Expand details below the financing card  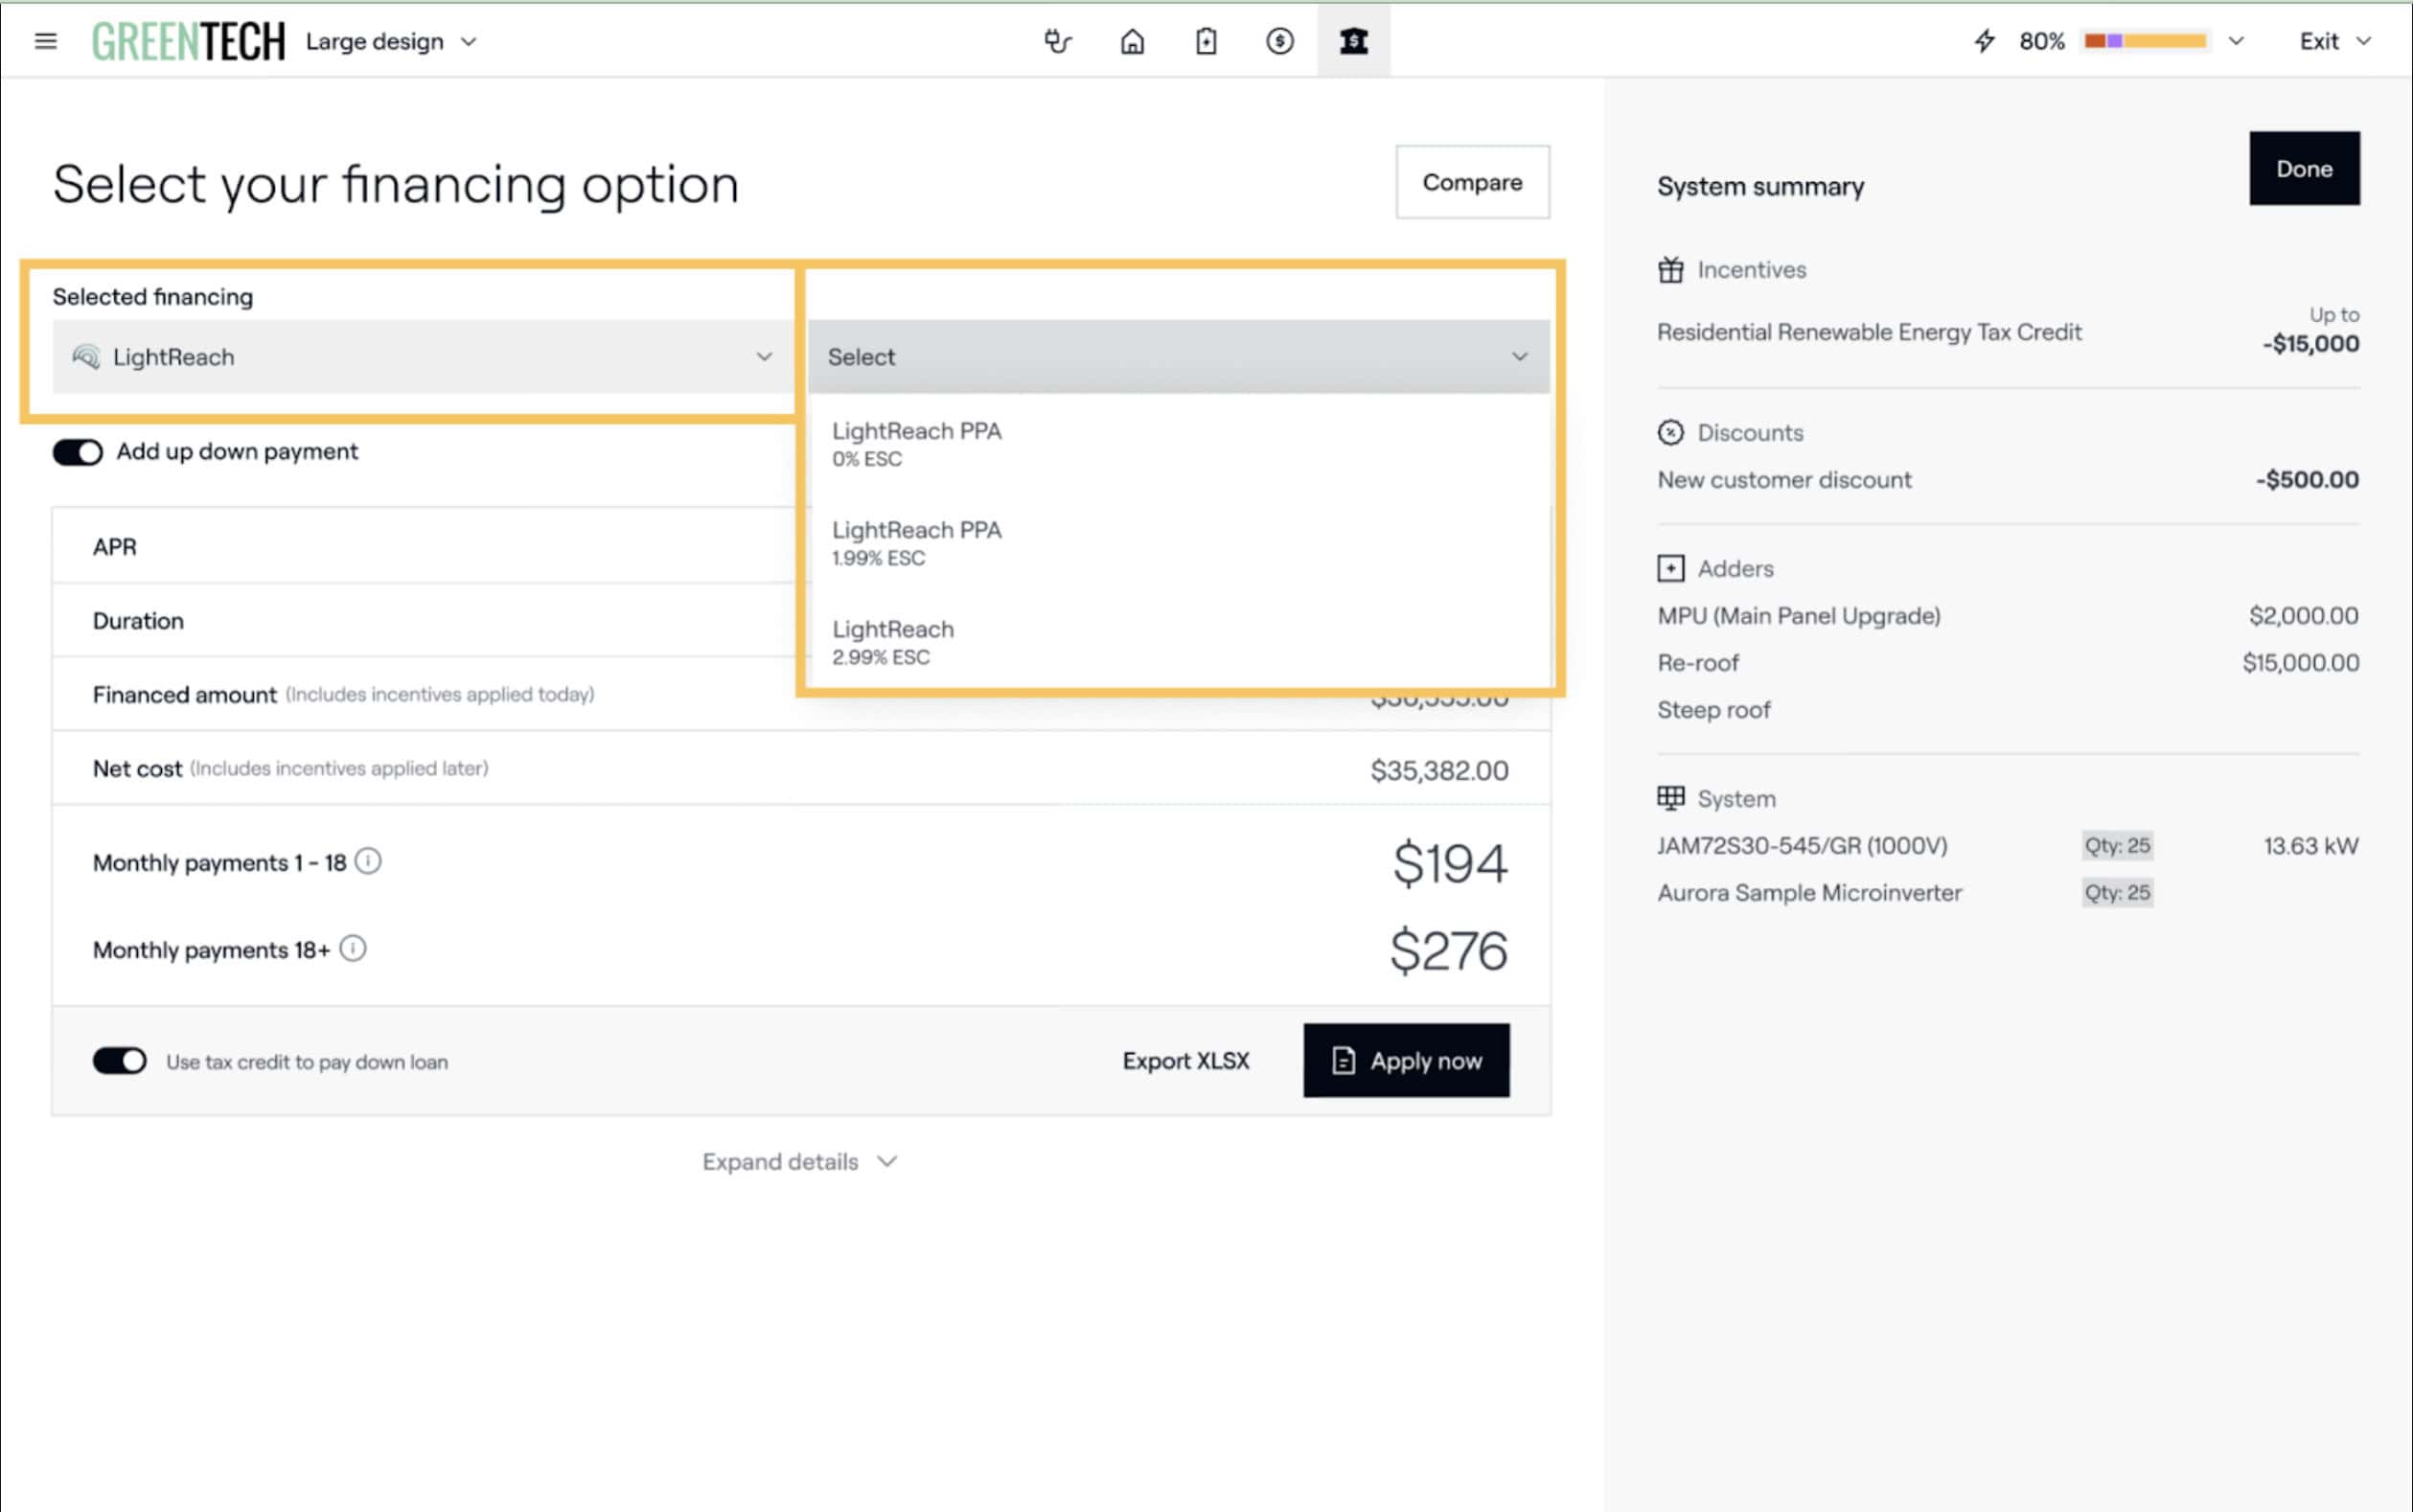(x=798, y=1161)
